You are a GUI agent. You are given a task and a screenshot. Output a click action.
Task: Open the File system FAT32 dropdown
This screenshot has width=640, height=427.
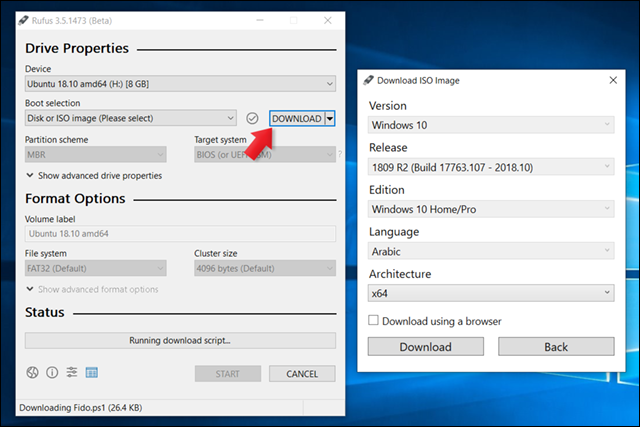[96, 268]
